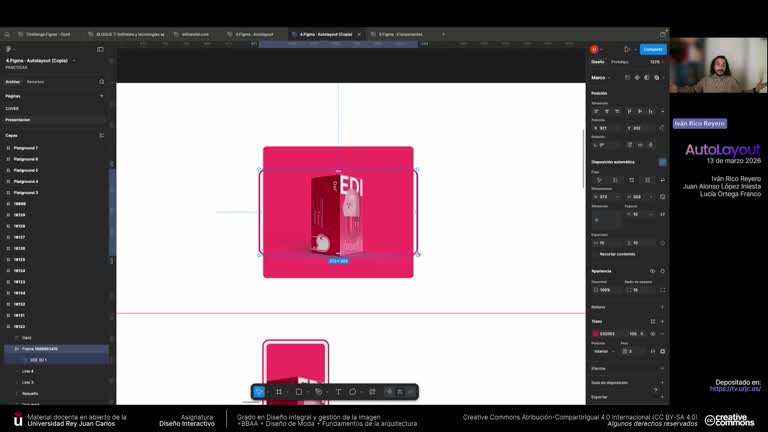The height and width of the screenshot is (432, 768).
Task: Select the Rectangle shape tool
Action: 299,392
